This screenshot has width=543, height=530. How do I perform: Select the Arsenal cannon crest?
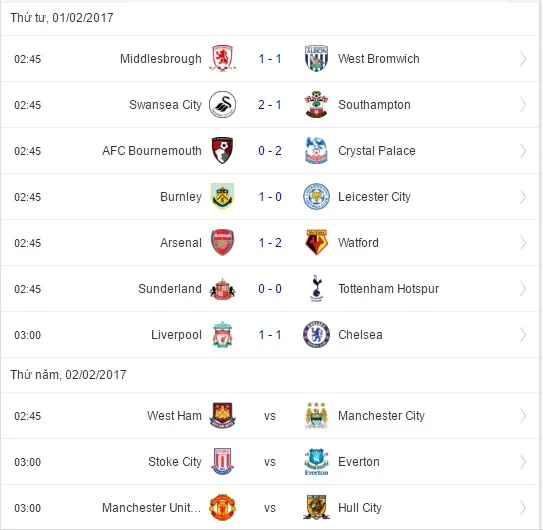(x=222, y=242)
